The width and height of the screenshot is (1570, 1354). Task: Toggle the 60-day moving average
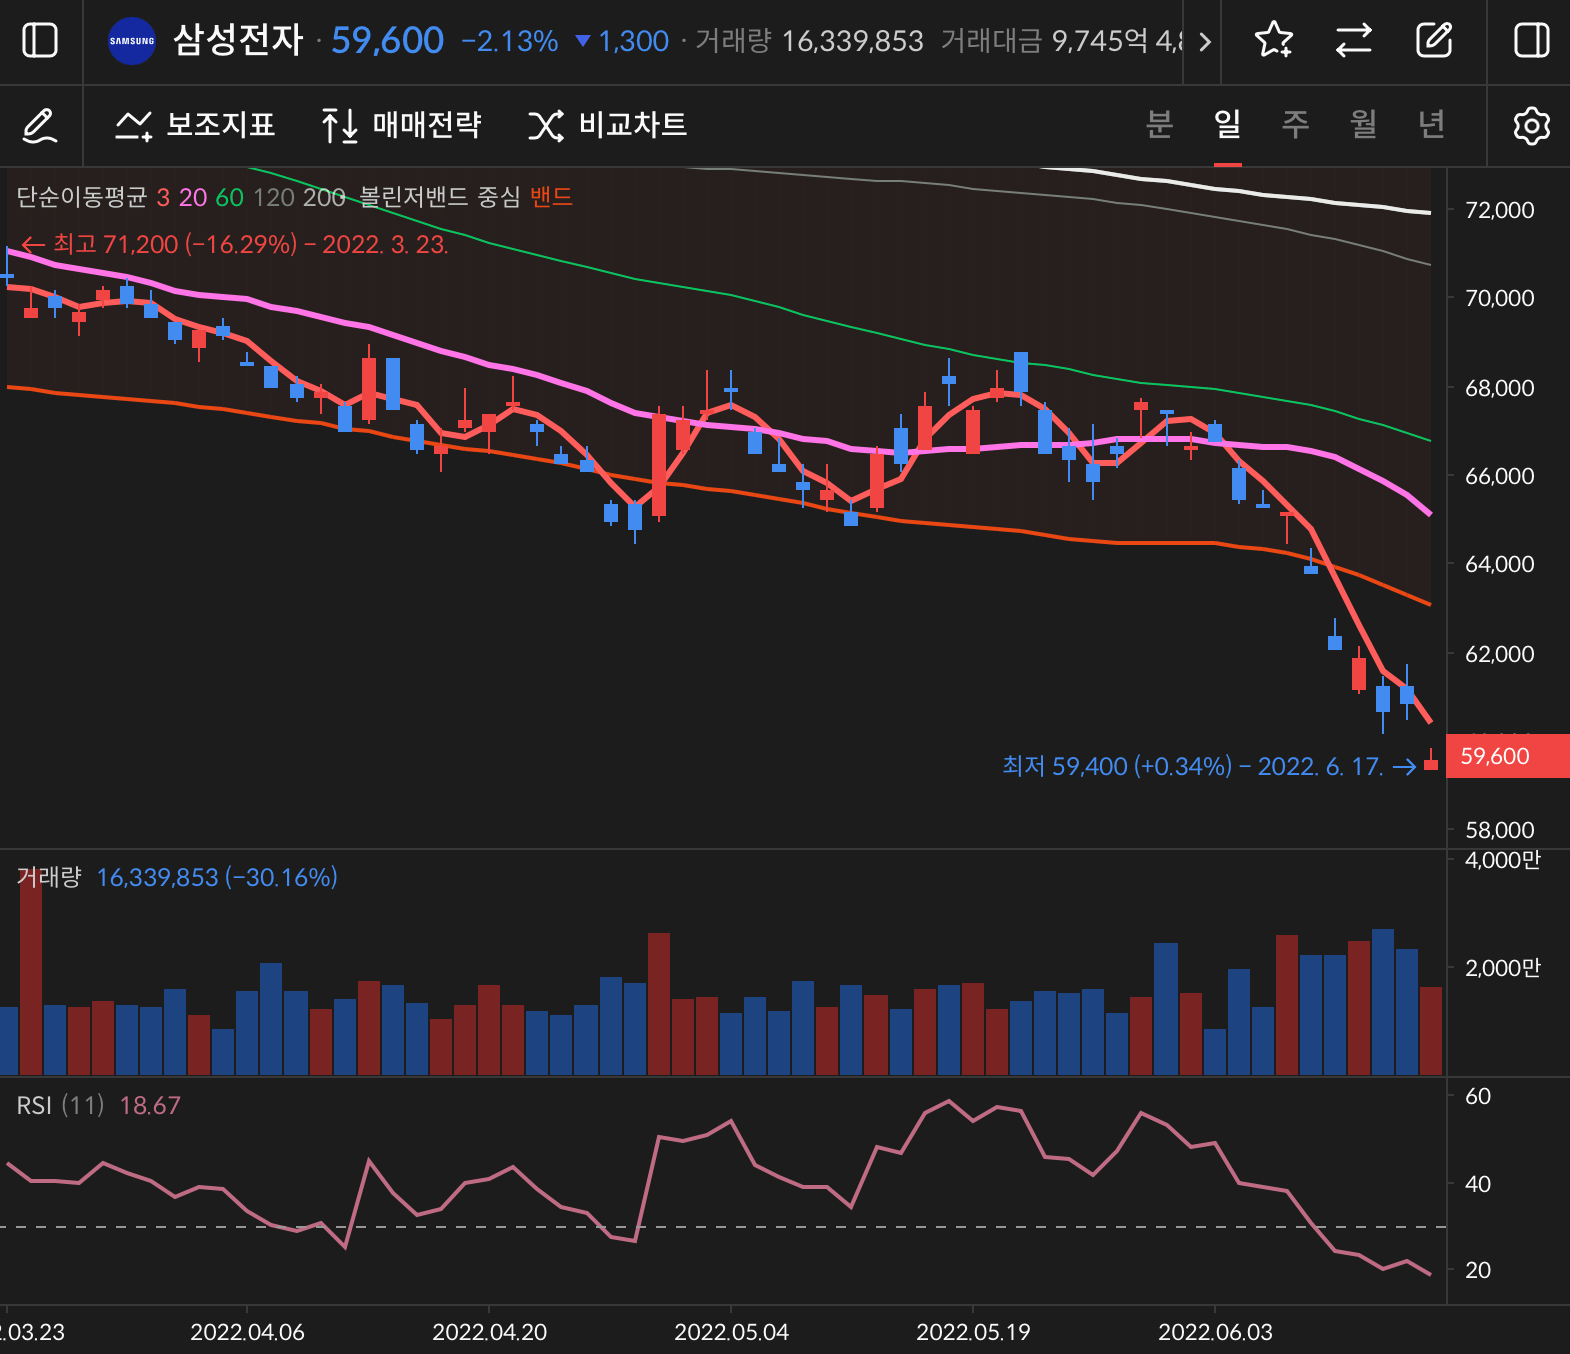click(x=230, y=197)
